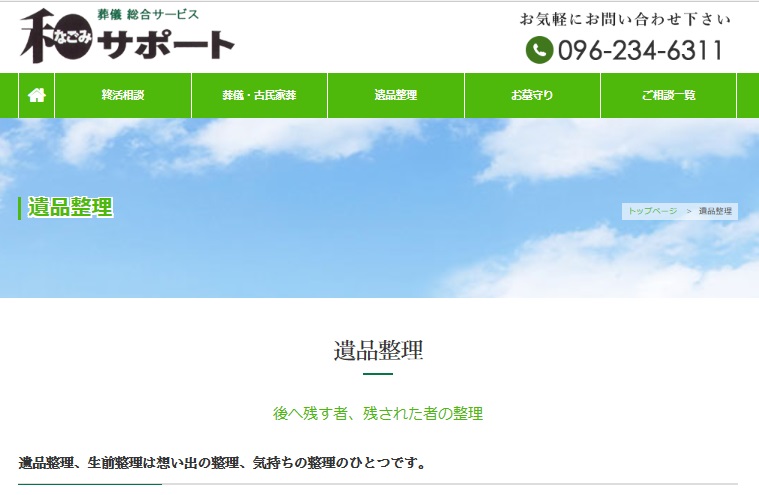759x495 pixels.
Task: Click the centered 遺品整理 section heading
Action: pyautogui.click(x=378, y=350)
